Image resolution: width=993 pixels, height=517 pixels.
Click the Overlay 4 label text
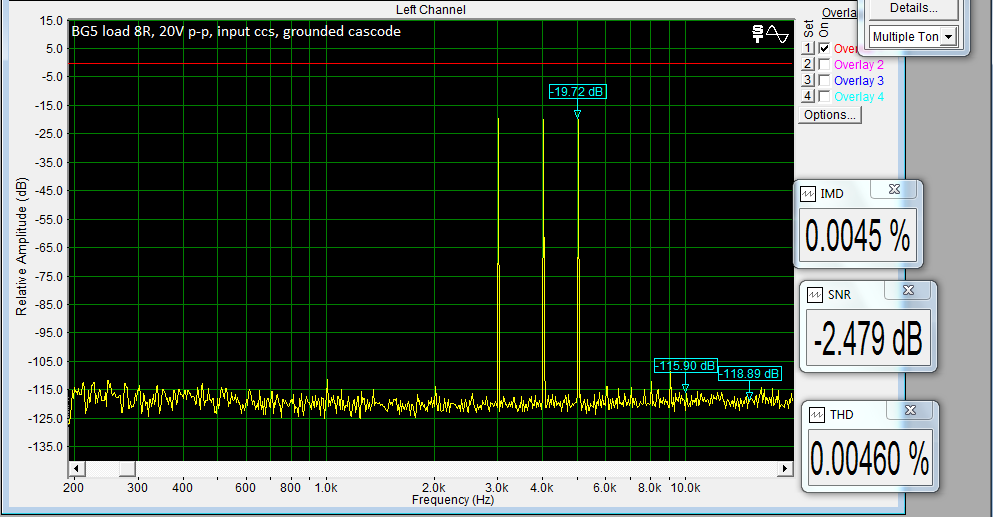tap(859, 96)
